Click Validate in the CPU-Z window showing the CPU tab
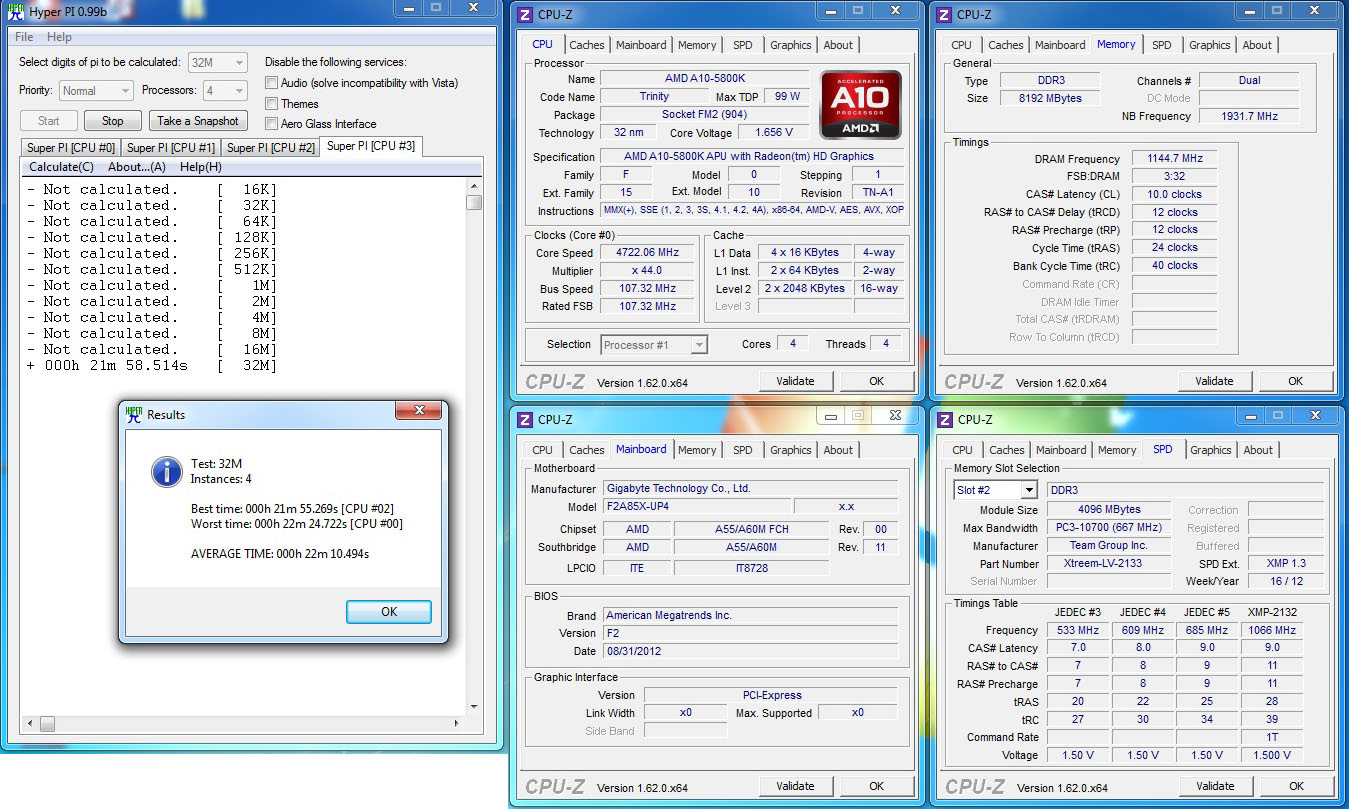1349x809 pixels. 795,381
